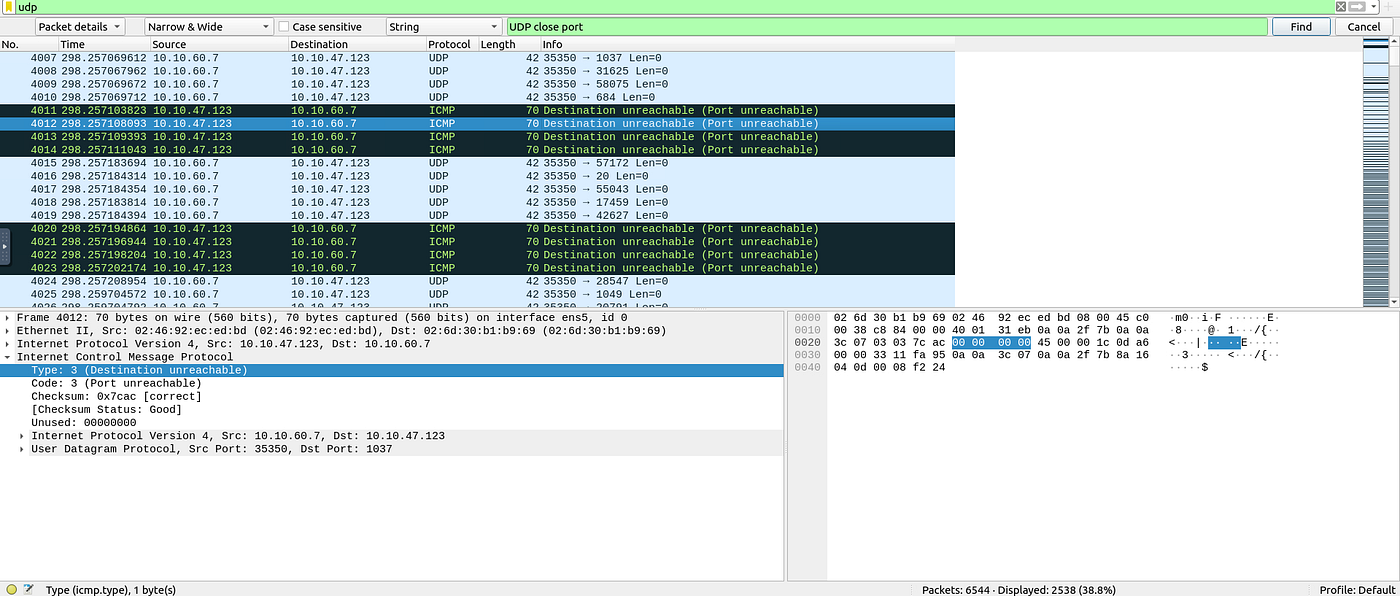Sort by the Source column header
Screen dimensions: 1400x596
click(219, 44)
